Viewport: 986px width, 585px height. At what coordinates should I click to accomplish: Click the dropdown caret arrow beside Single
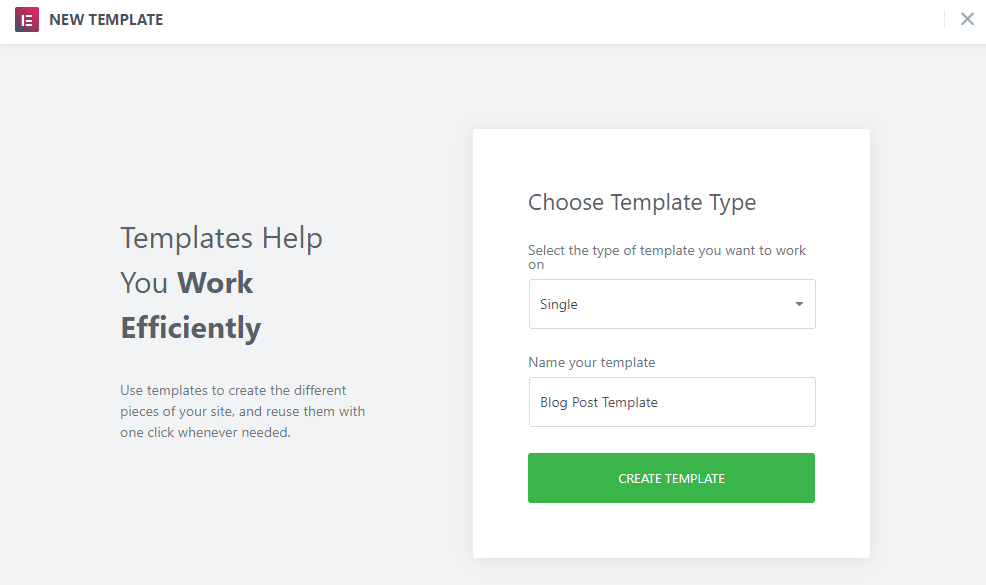(799, 304)
